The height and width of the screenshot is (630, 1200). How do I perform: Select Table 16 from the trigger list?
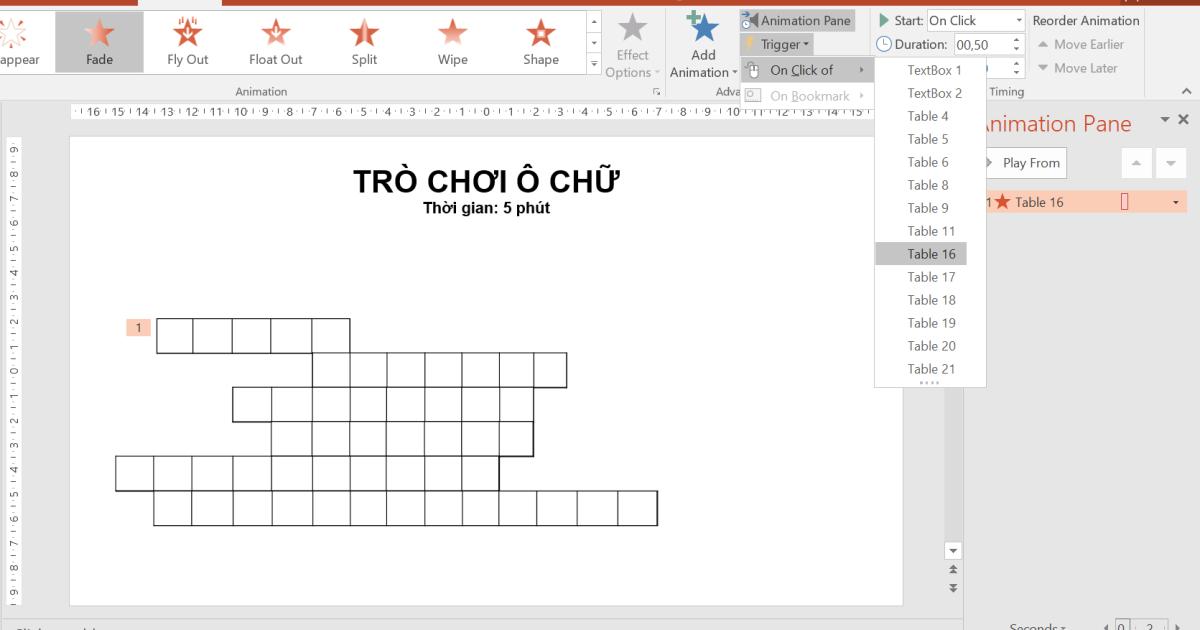pos(931,253)
